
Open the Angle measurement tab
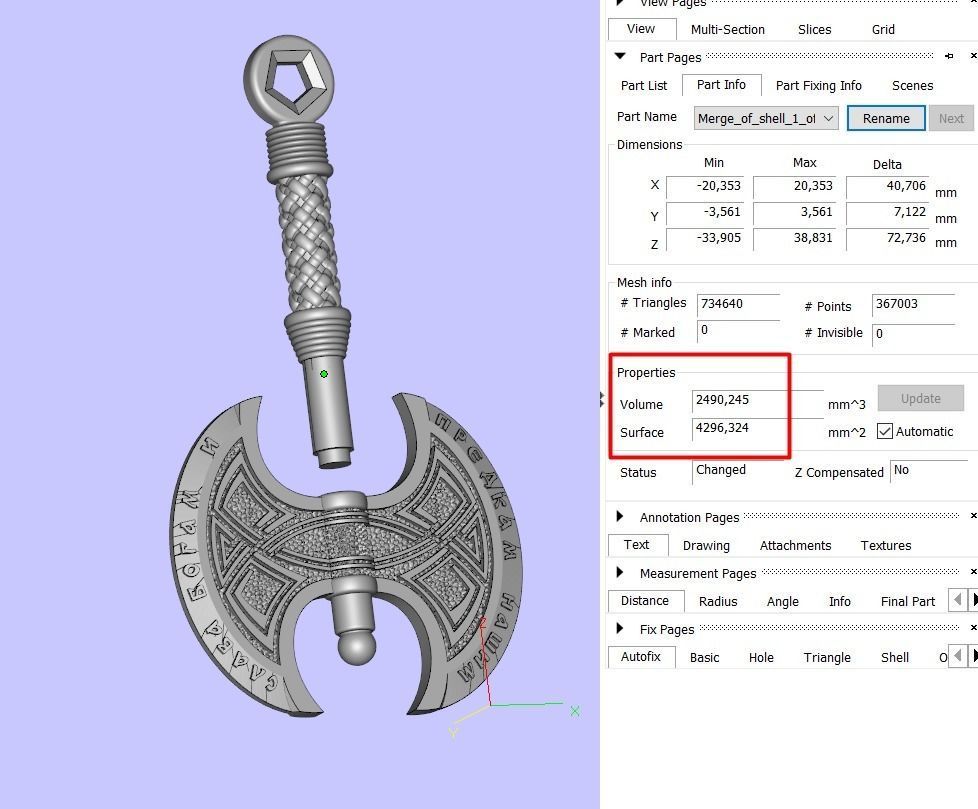tap(783, 602)
